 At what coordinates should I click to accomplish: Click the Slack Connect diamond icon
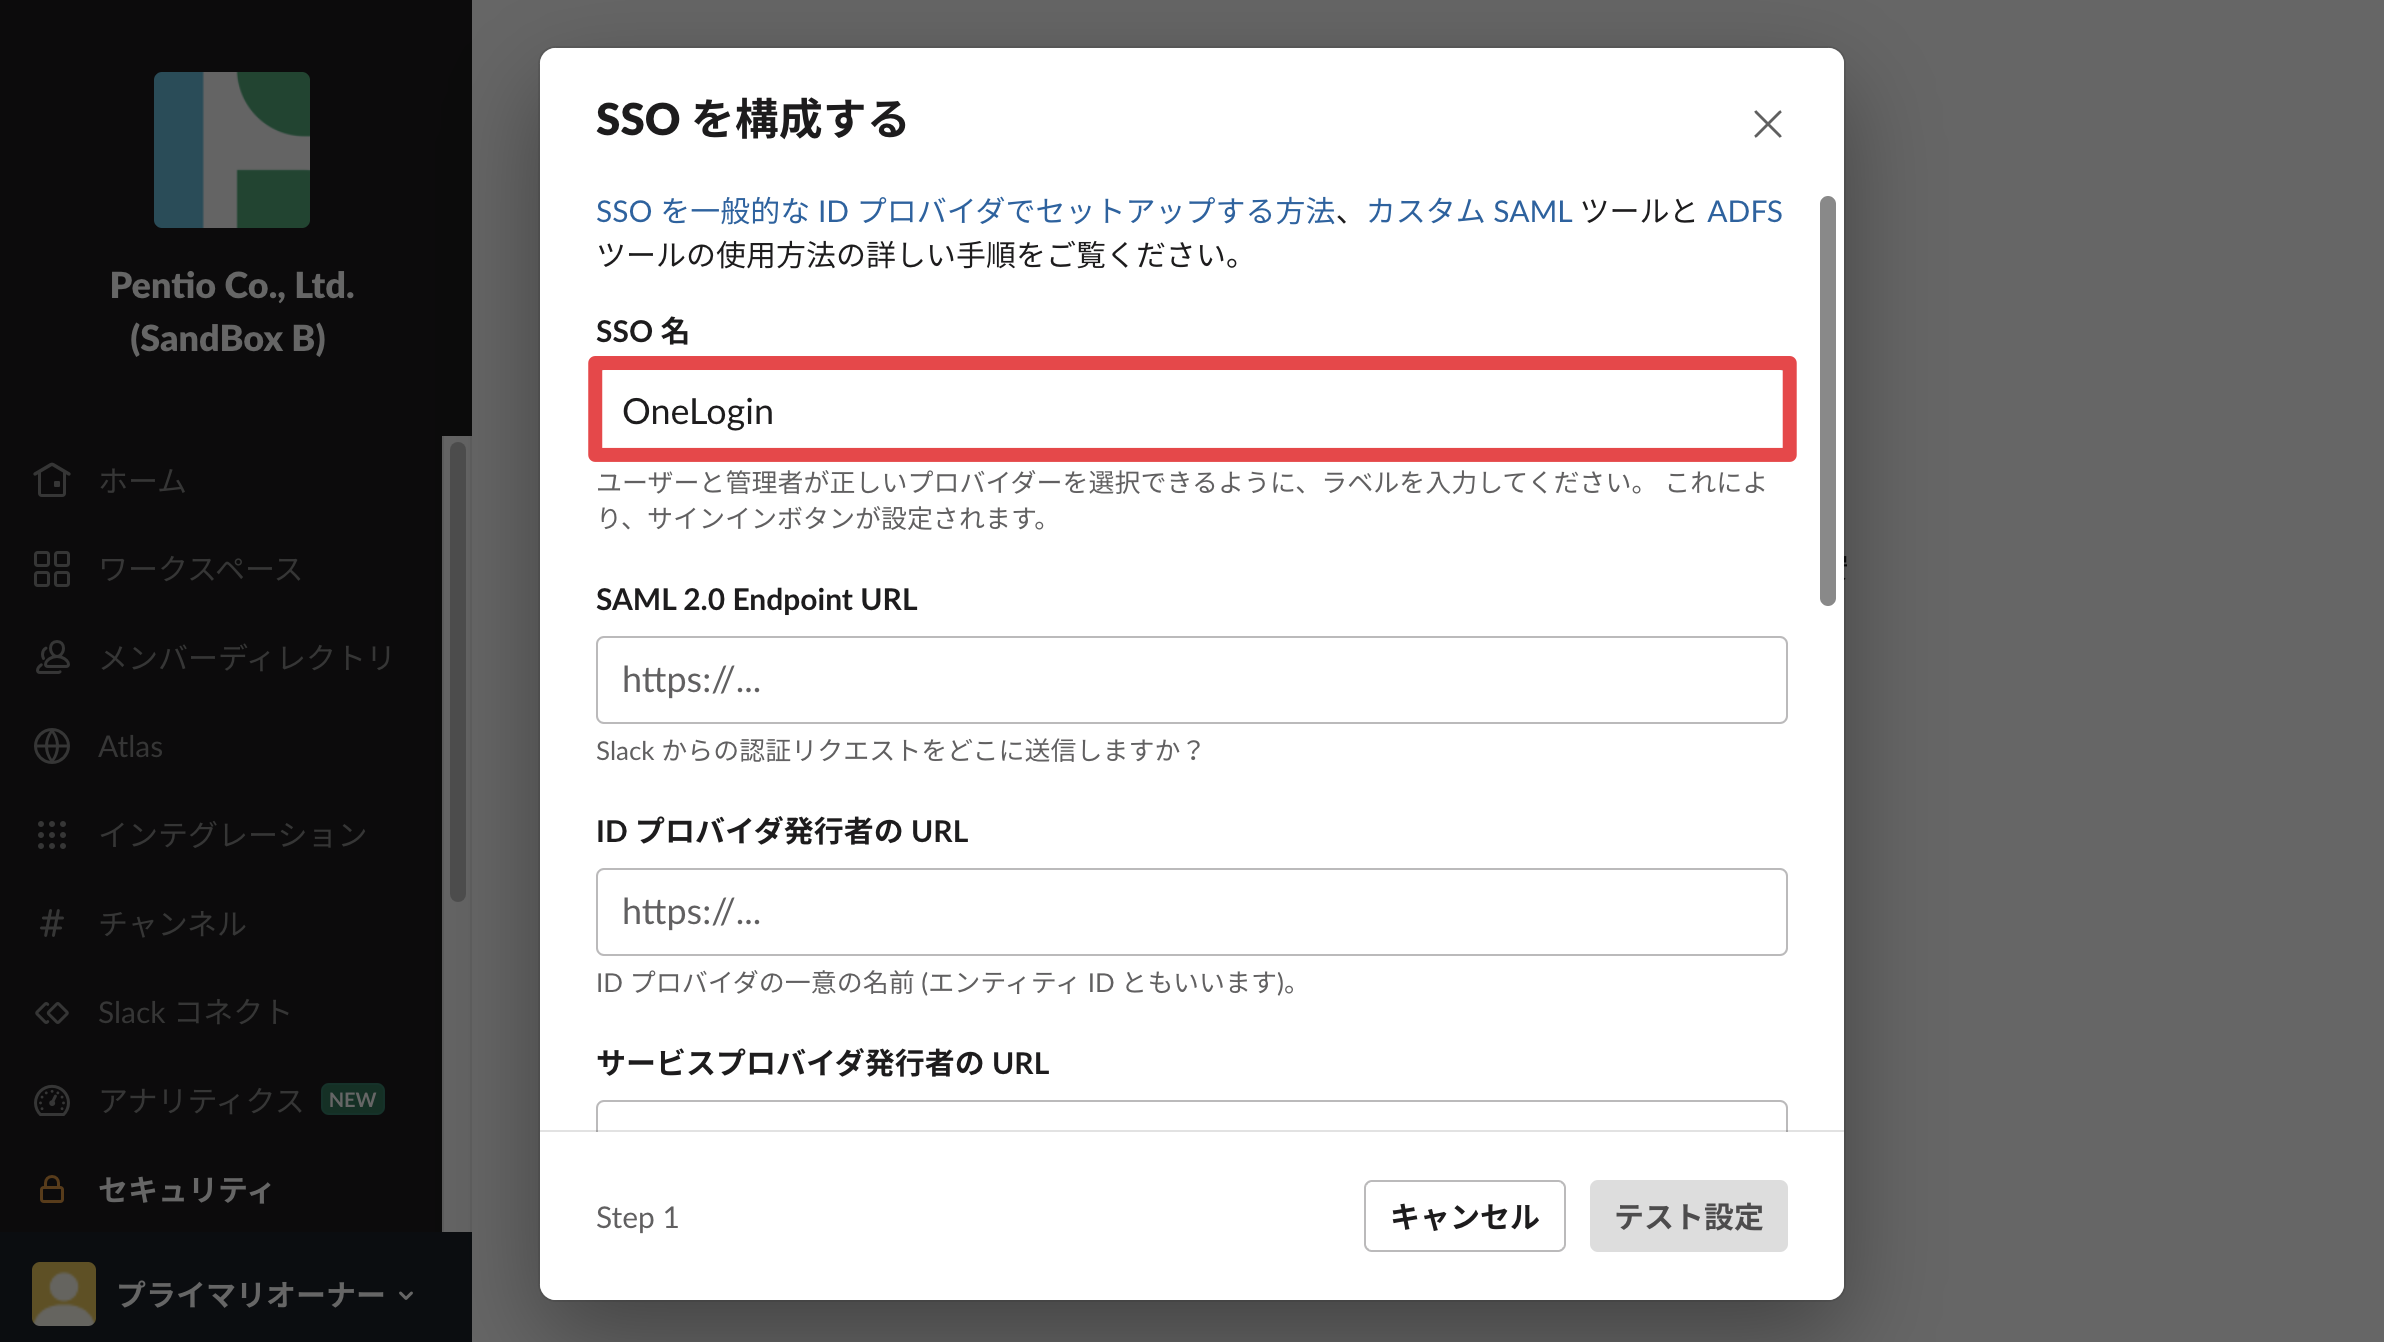pos(52,1012)
